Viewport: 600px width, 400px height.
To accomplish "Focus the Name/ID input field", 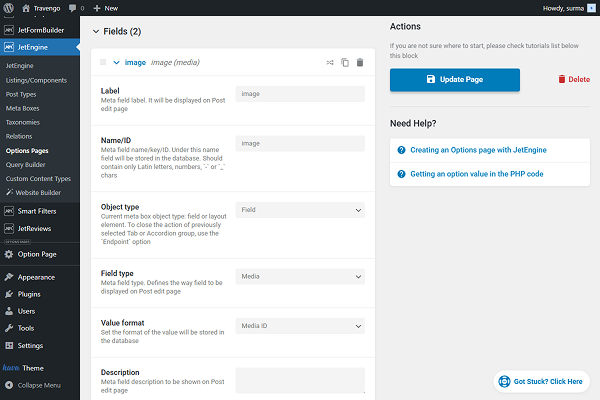I will (x=300, y=144).
